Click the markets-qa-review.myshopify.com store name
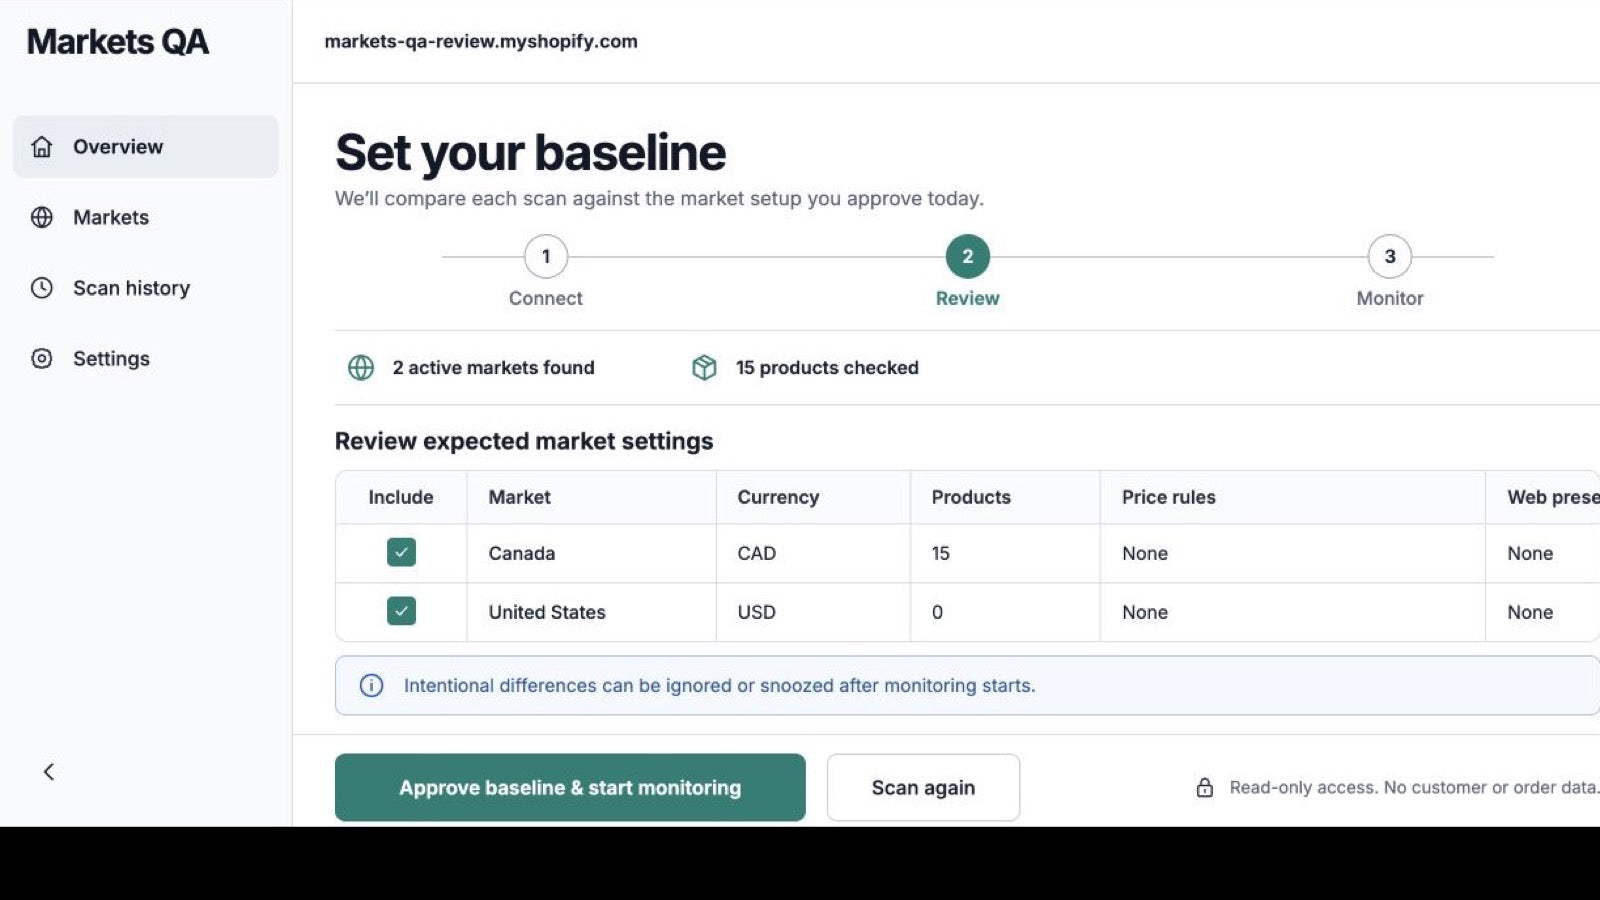This screenshot has width=1600, height=900. click(481, 41)
